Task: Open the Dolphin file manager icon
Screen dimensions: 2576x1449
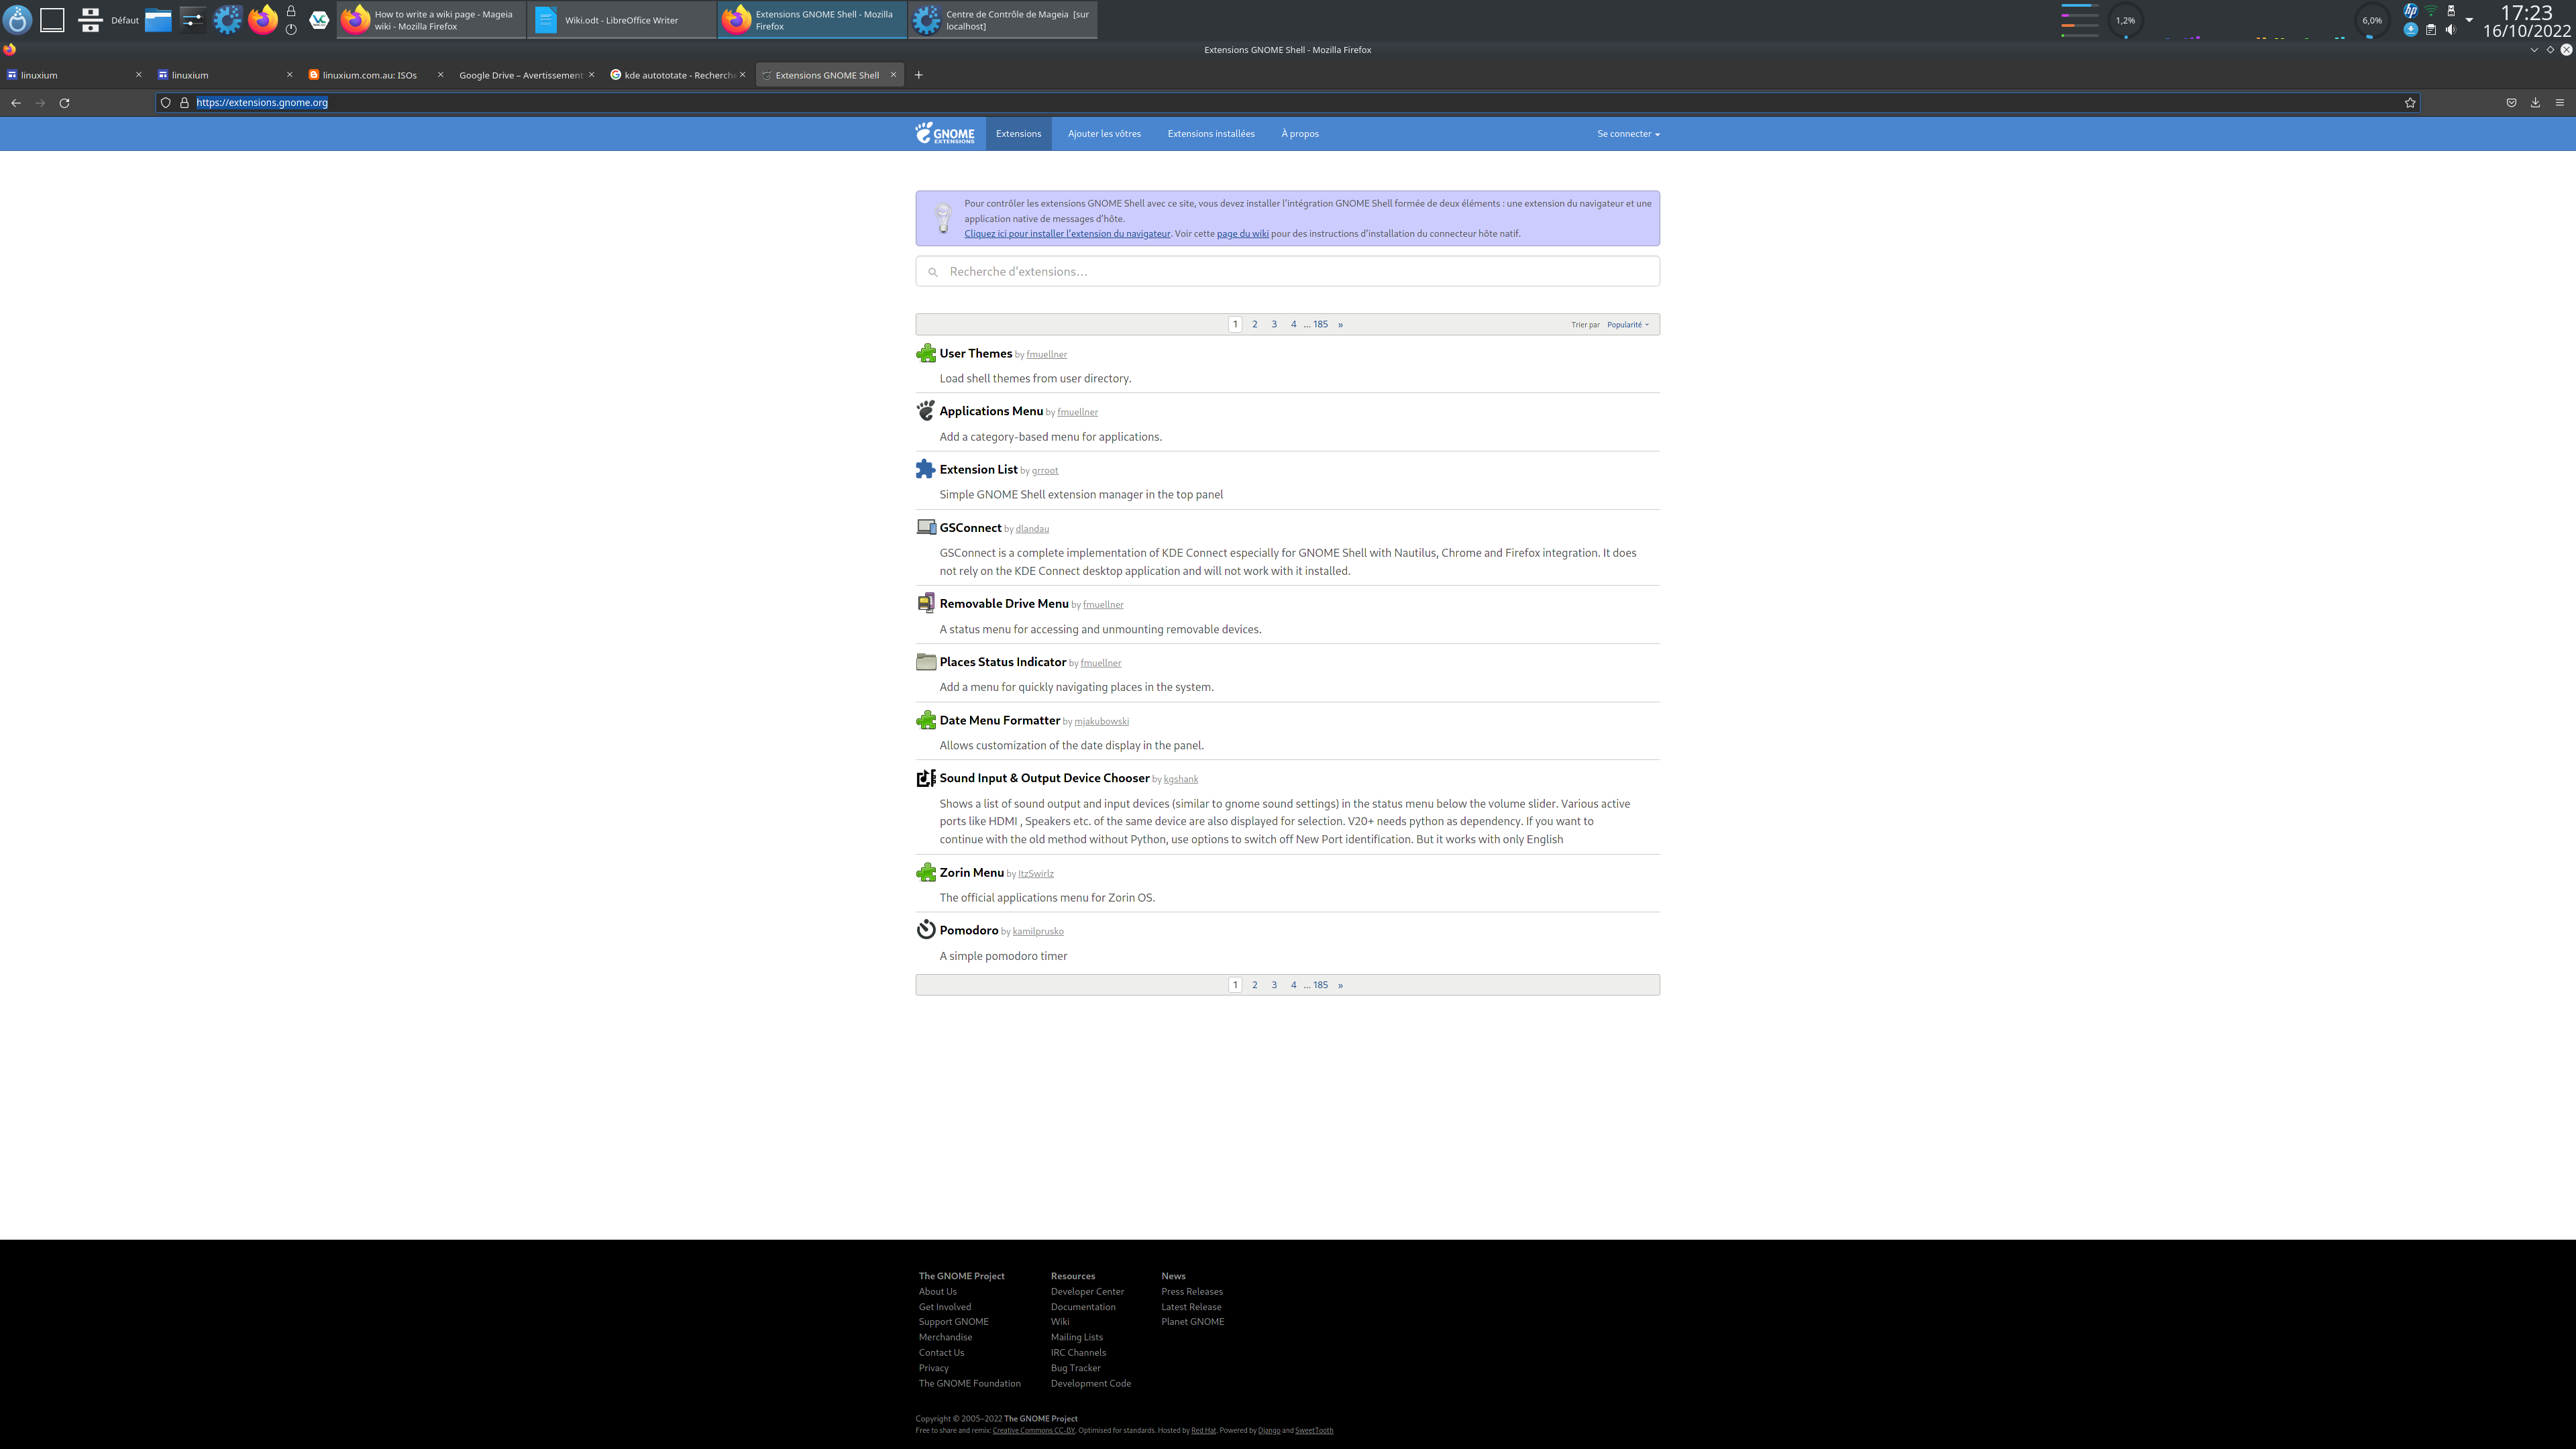Action: (x=158, y=20)
